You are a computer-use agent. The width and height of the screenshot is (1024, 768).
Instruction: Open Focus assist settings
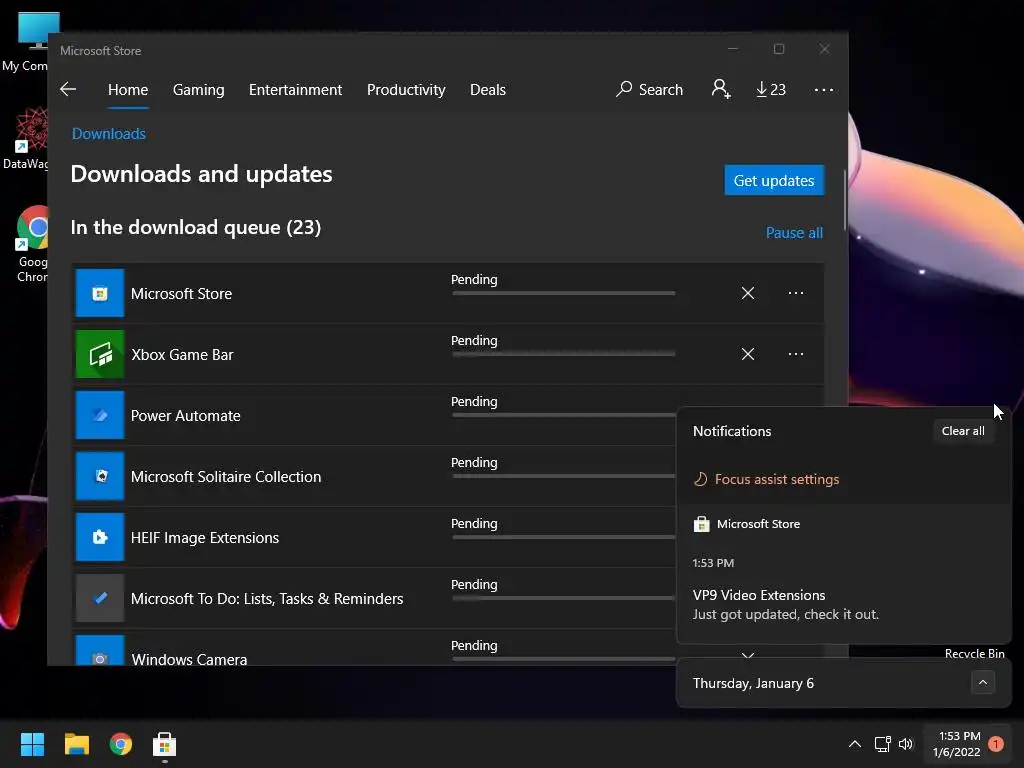point(766,479)
